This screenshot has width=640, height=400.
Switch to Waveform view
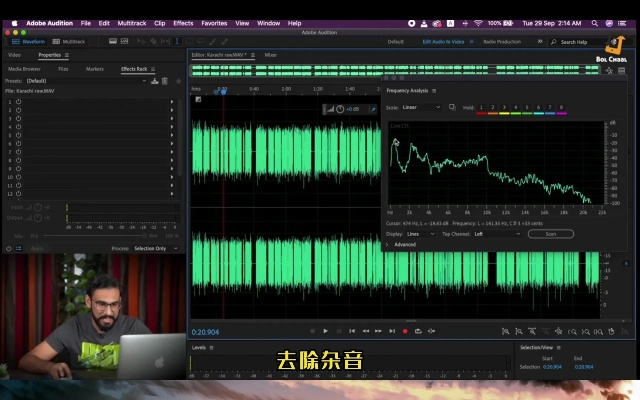29,42
